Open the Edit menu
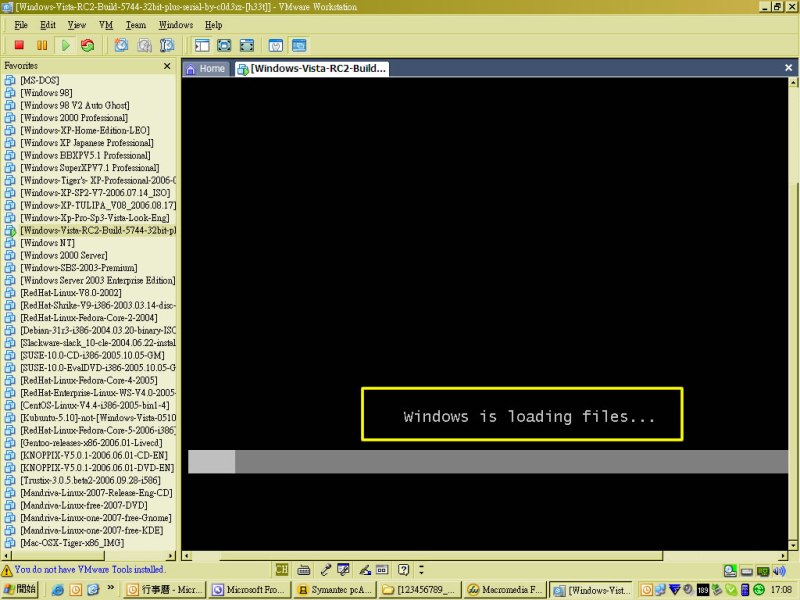The height and width of the screenshot is (600, 800). click(x=48, y=24)
